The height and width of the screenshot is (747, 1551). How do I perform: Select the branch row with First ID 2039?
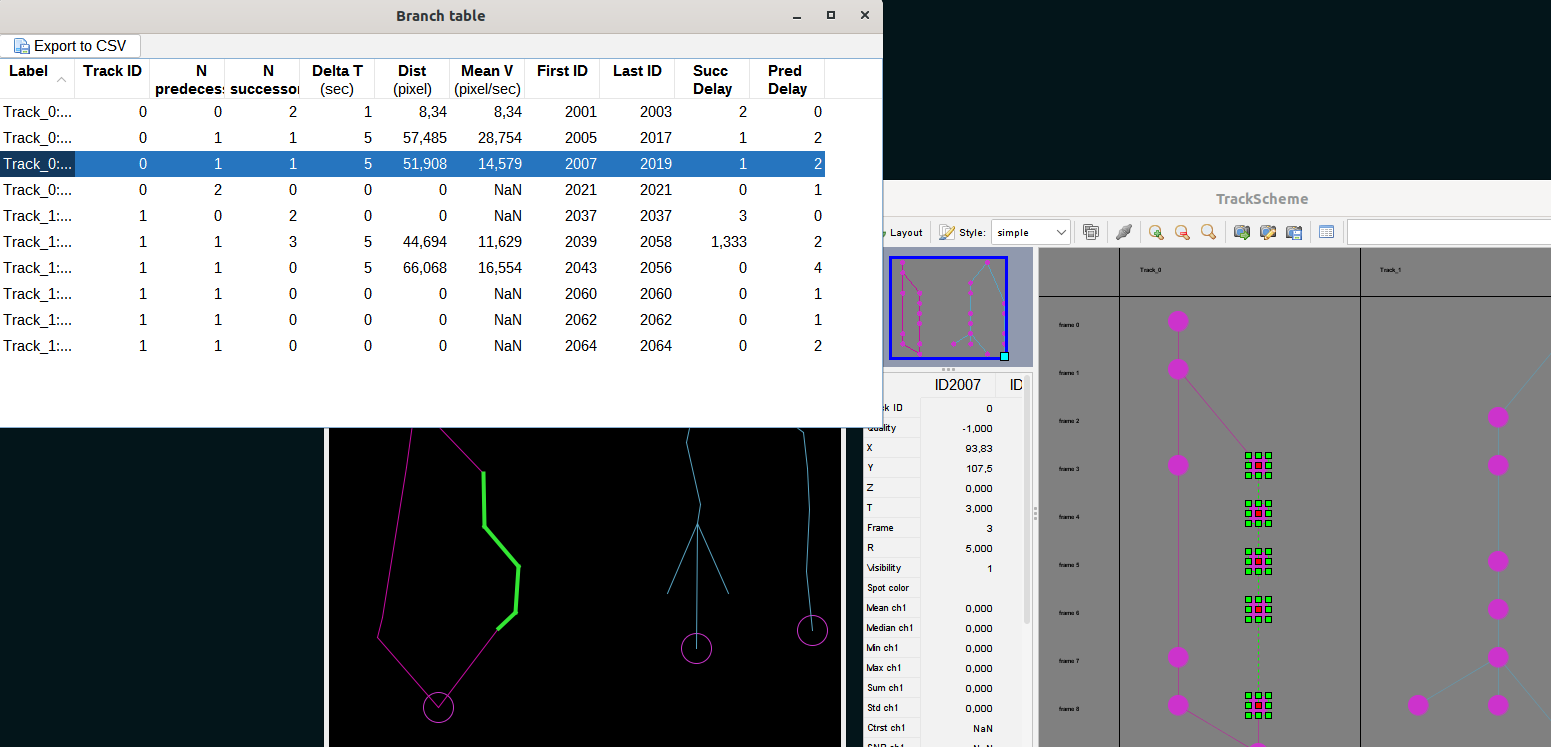[x=412, y=242]
